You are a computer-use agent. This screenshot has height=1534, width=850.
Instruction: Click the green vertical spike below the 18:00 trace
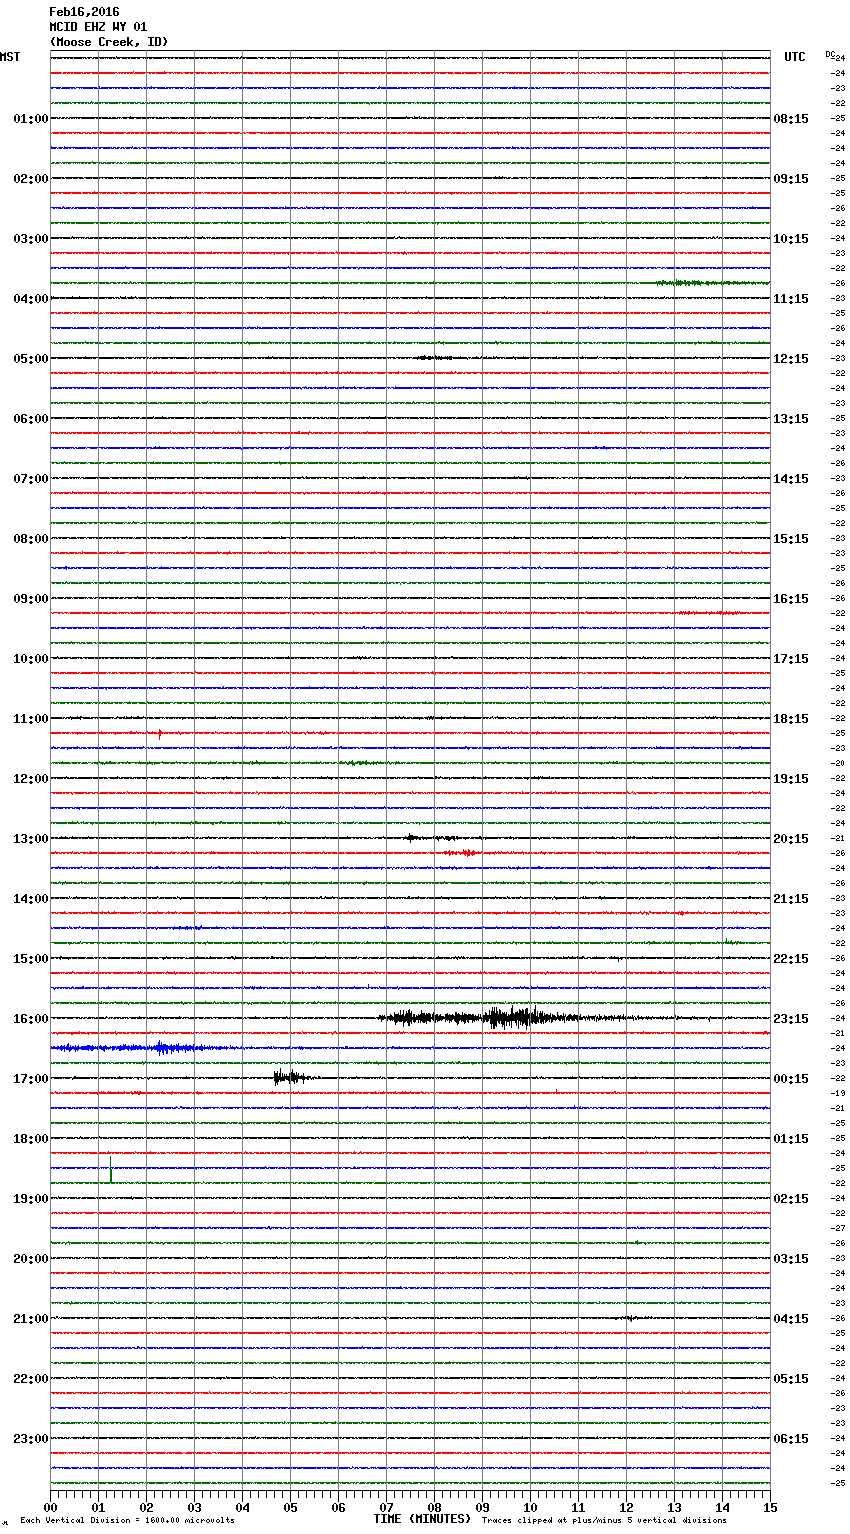[110, 1169]
